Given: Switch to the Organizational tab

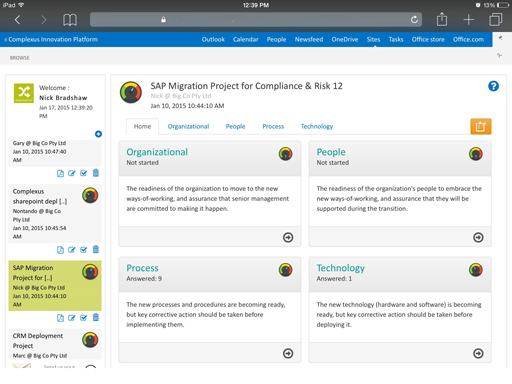Looking at the screenshot, I should pos(188,126).
